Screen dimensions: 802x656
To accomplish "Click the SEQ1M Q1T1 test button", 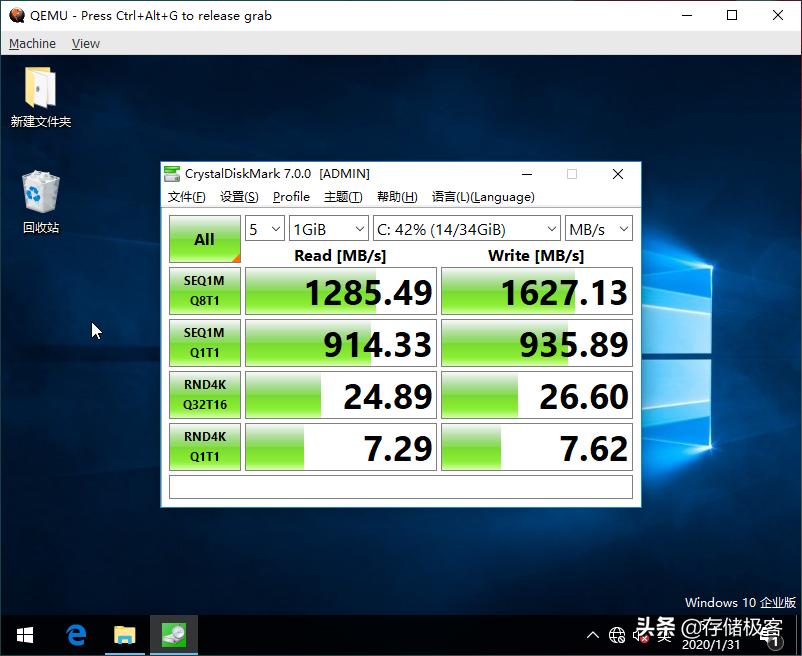I will [204, 343].
